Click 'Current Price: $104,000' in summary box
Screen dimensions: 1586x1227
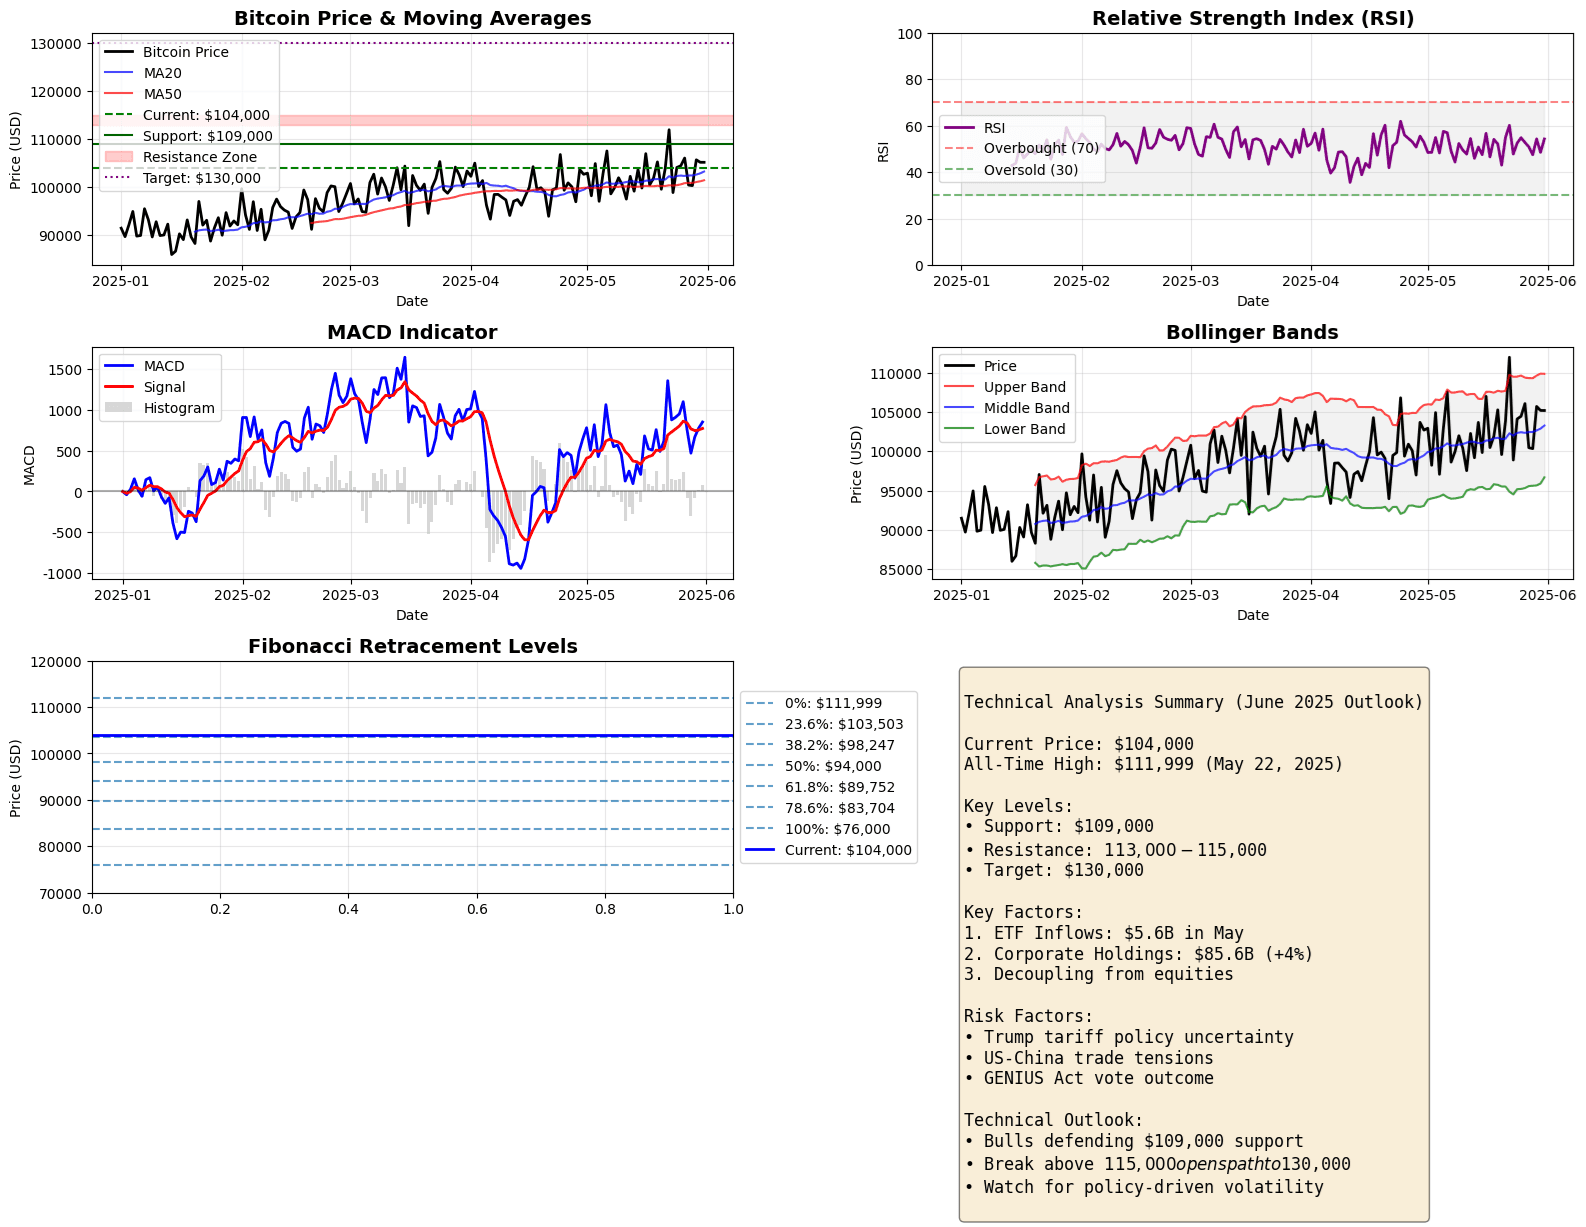pos(1079,744)
